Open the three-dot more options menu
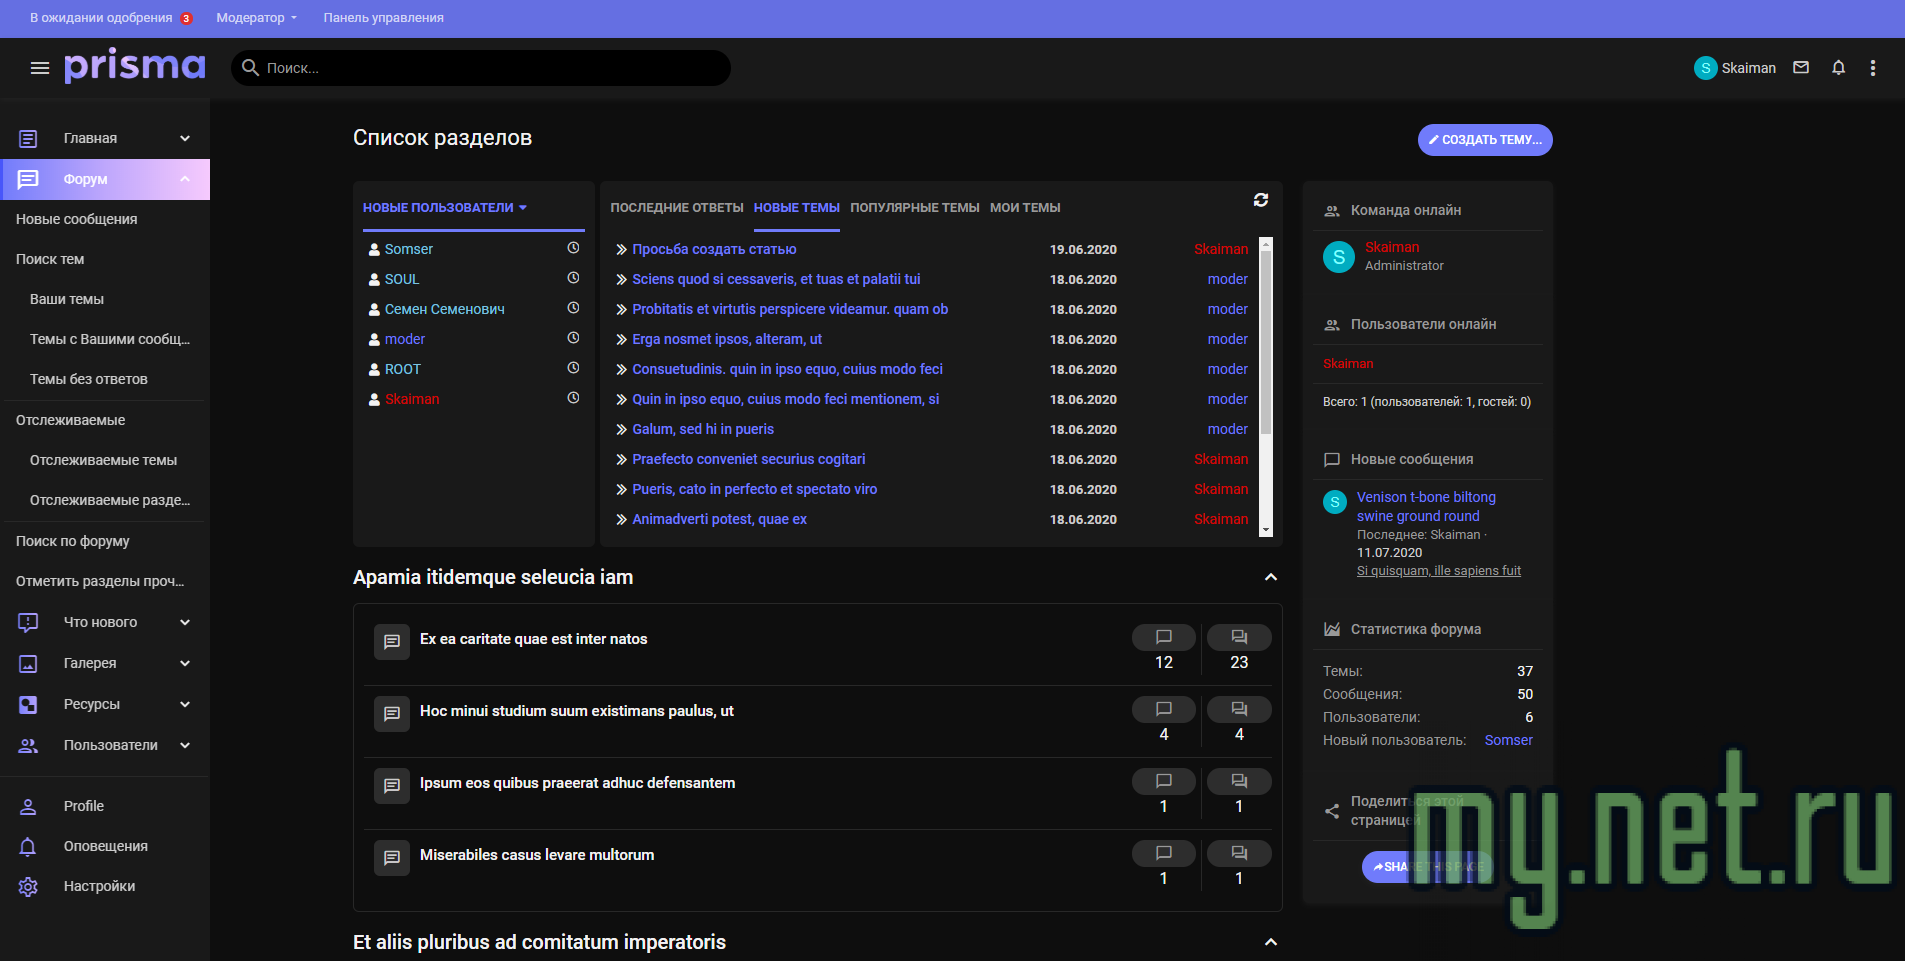The height and width of the screenshot is (961, 1905). [1873, 68]
